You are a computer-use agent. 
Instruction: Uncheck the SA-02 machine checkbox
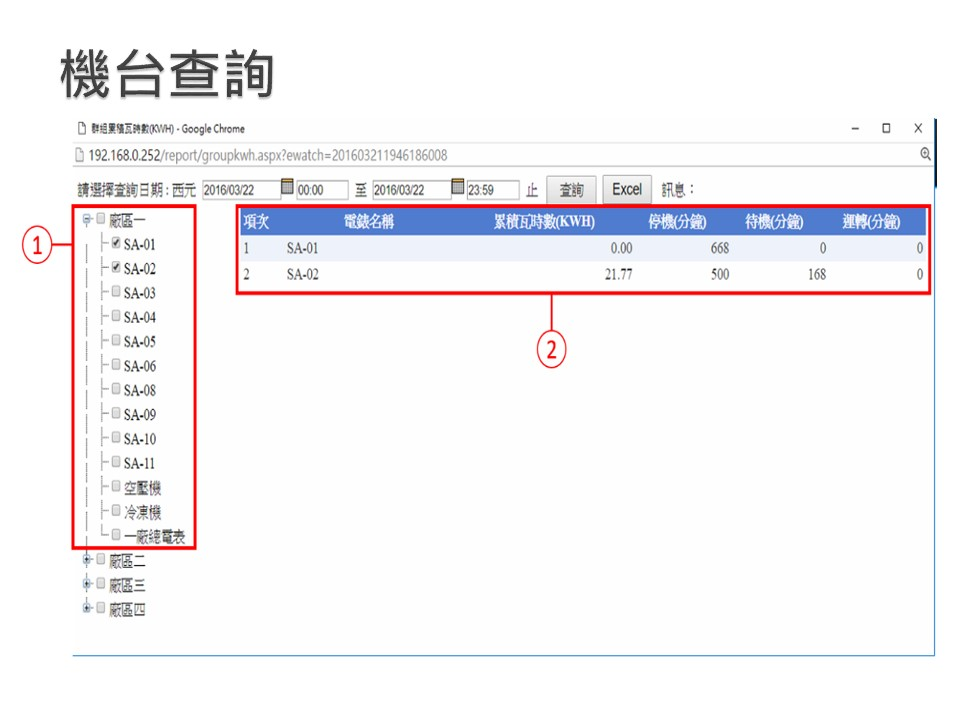pyautogui.click(x=117, y=268)
